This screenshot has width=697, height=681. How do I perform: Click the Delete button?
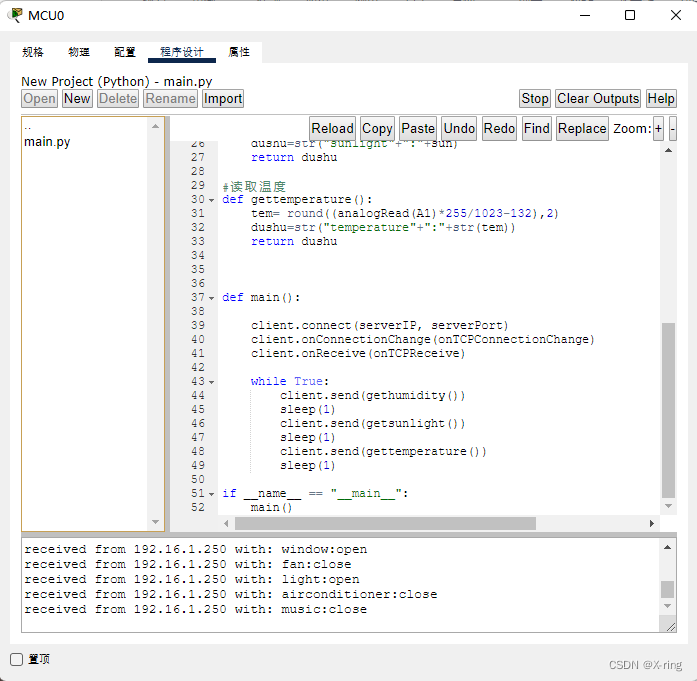click(x=118, y=98)
